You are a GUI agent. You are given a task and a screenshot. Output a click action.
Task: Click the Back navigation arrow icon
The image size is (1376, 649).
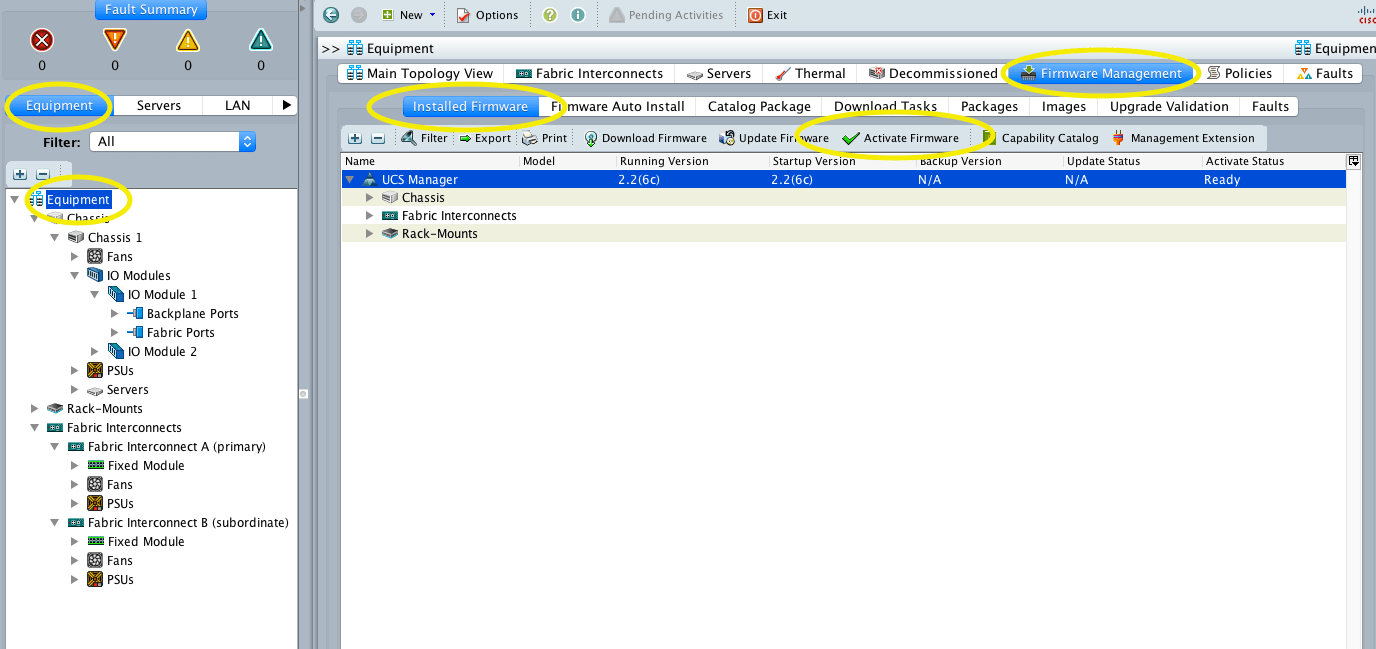(331, 15)
